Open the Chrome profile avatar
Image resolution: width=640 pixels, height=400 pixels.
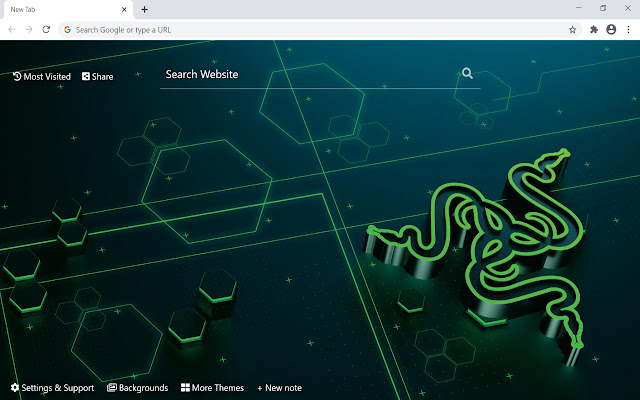pyautogui.click(x=611, y=29)
